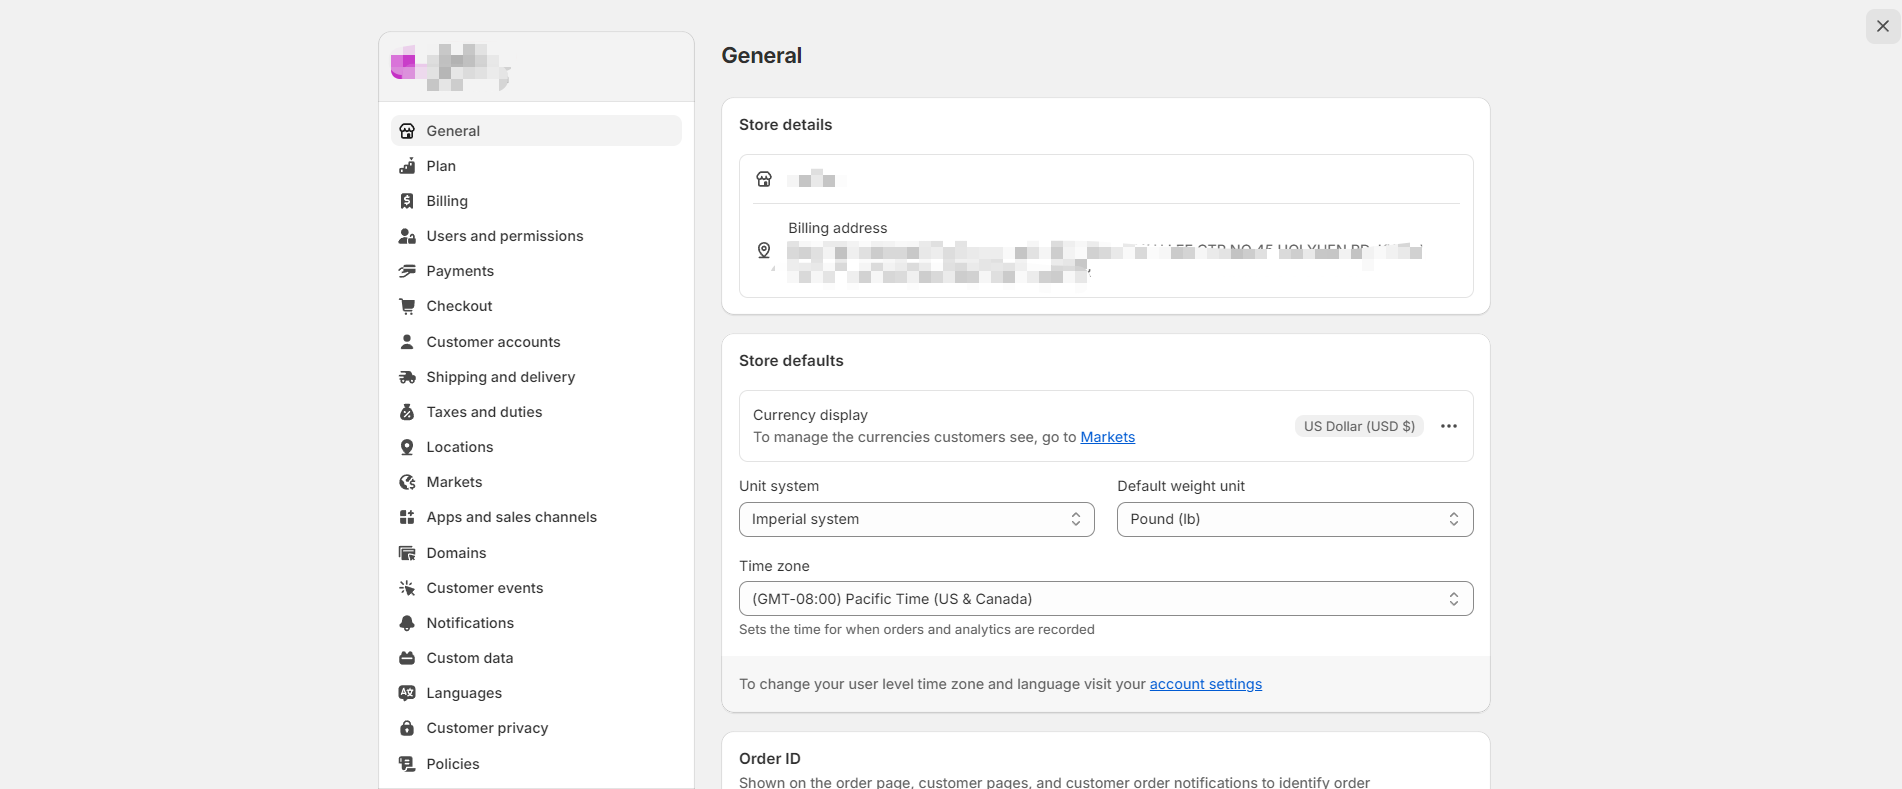Click the General page heading
Image resolution: width=1902 pixels, height=789 pixels.
click(761, 56)
